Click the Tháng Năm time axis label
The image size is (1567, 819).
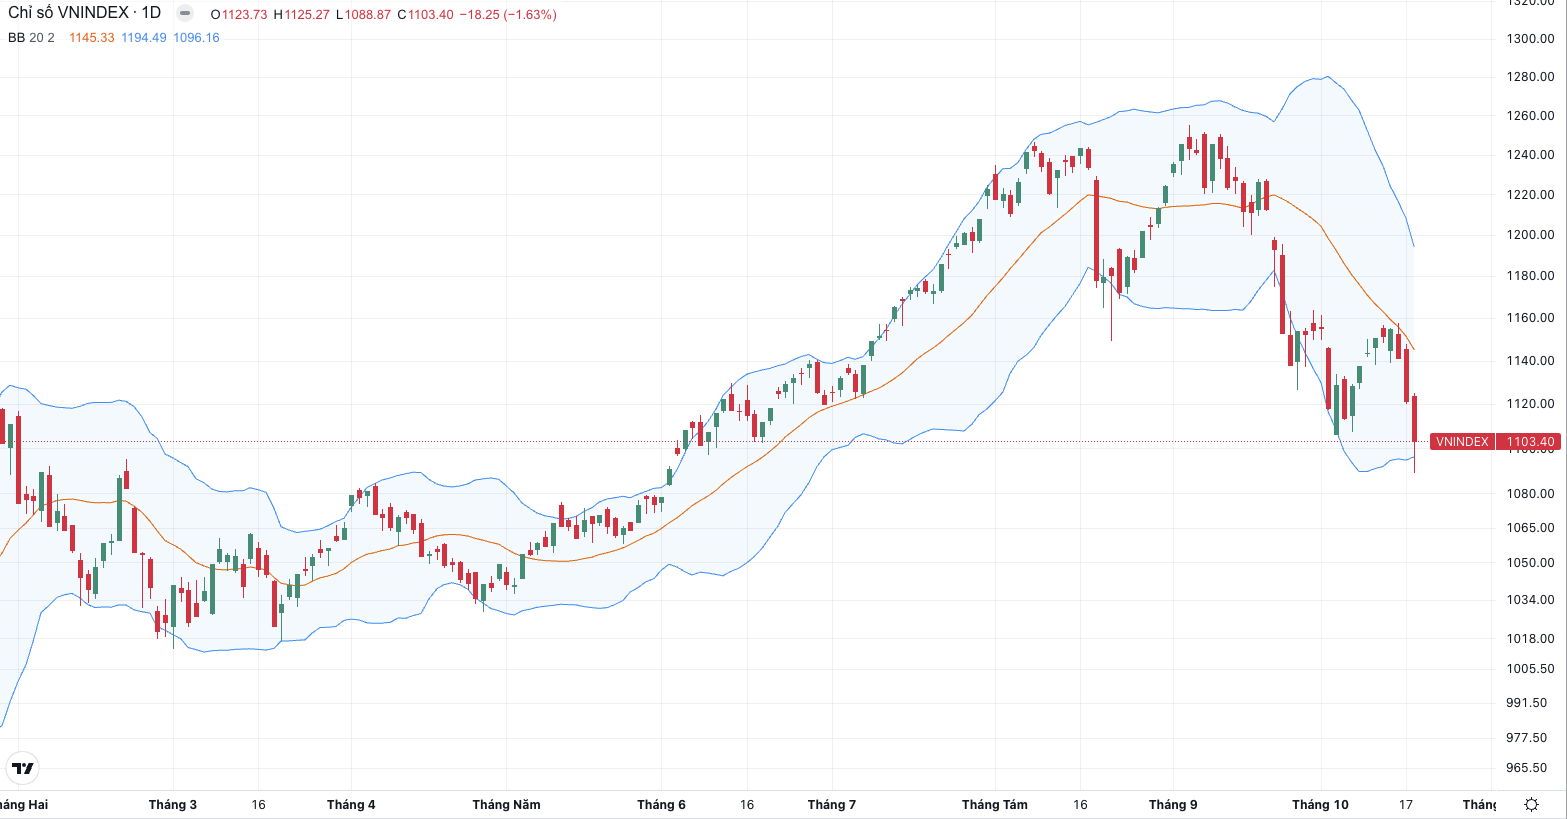coord(506,805)
